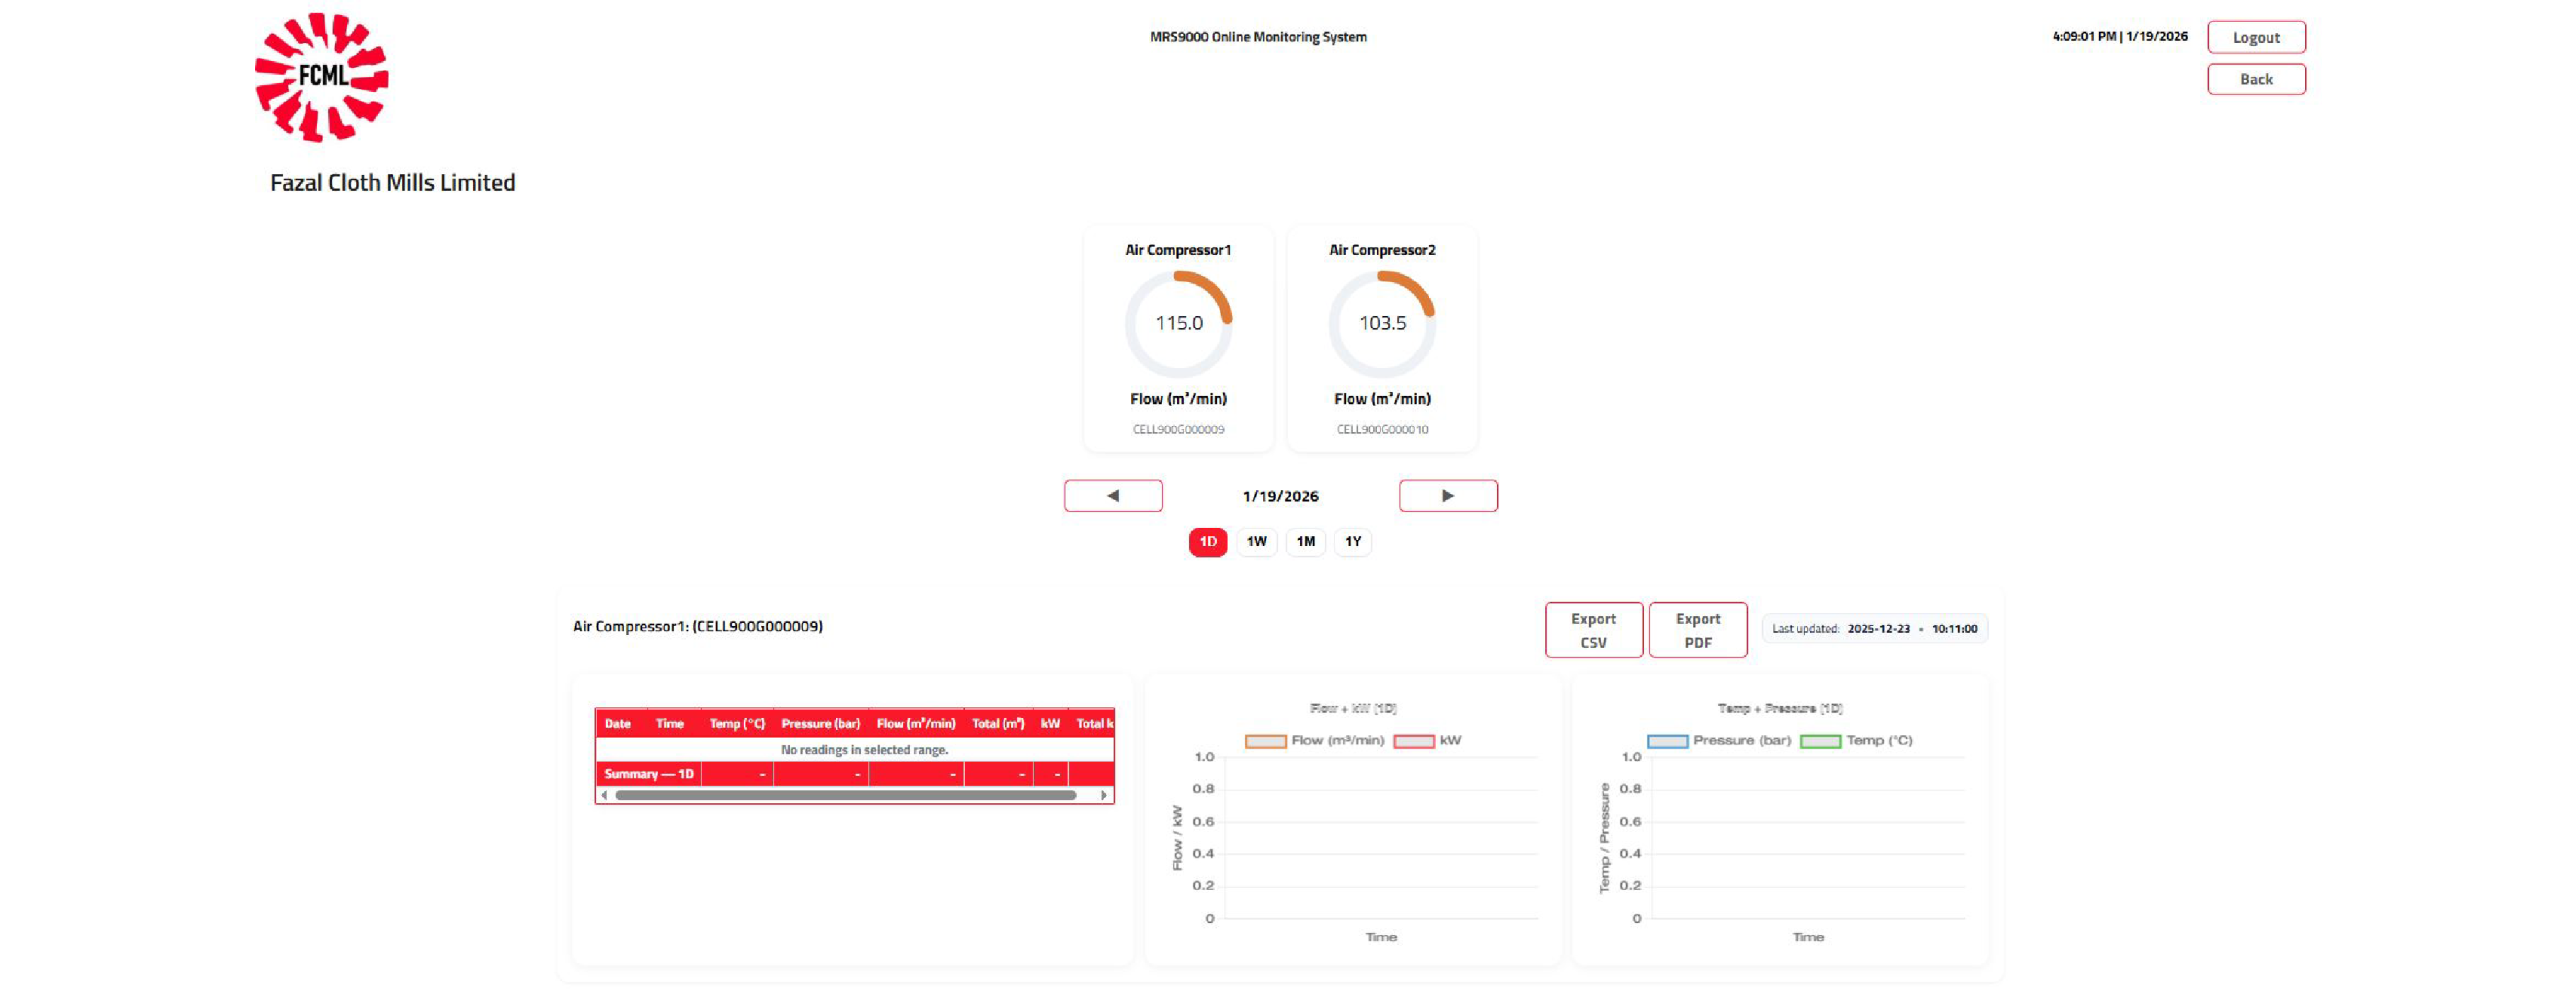Select the Air Compressor2 flow gauge

pyautogui.click(x=1381, y=323)
